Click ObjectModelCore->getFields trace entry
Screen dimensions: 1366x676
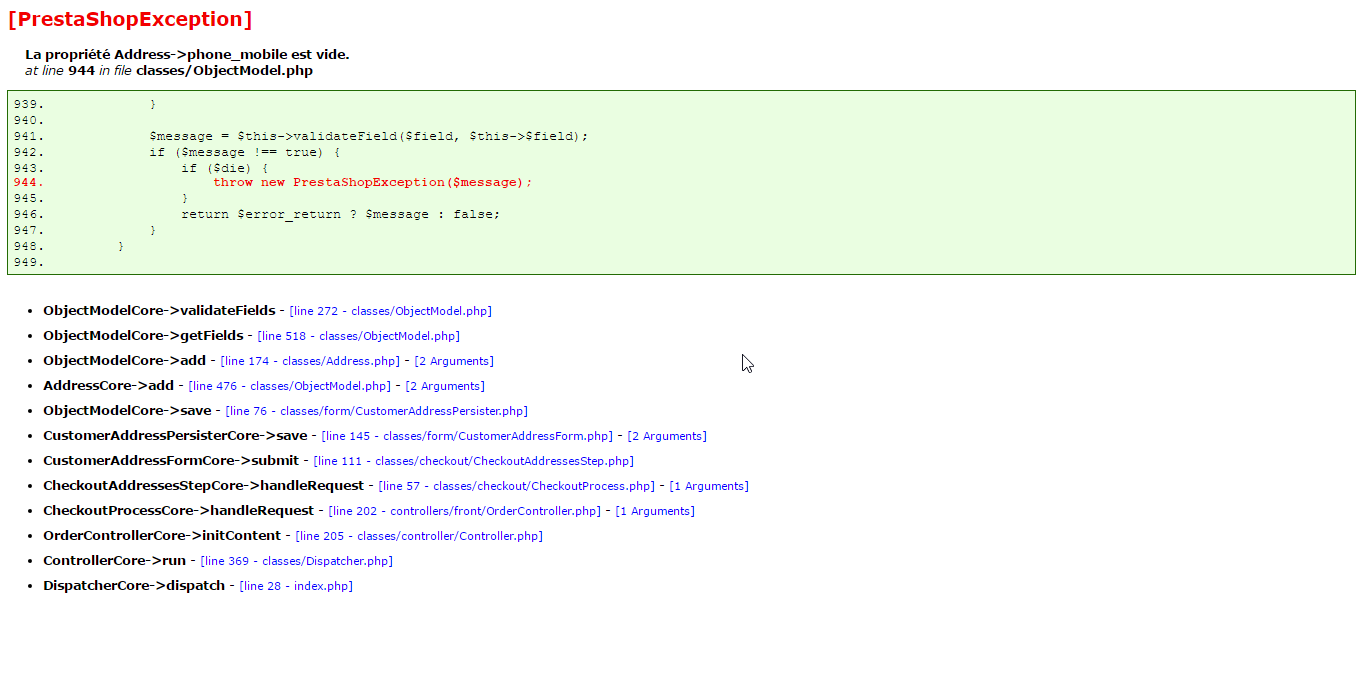click(143, 335)
